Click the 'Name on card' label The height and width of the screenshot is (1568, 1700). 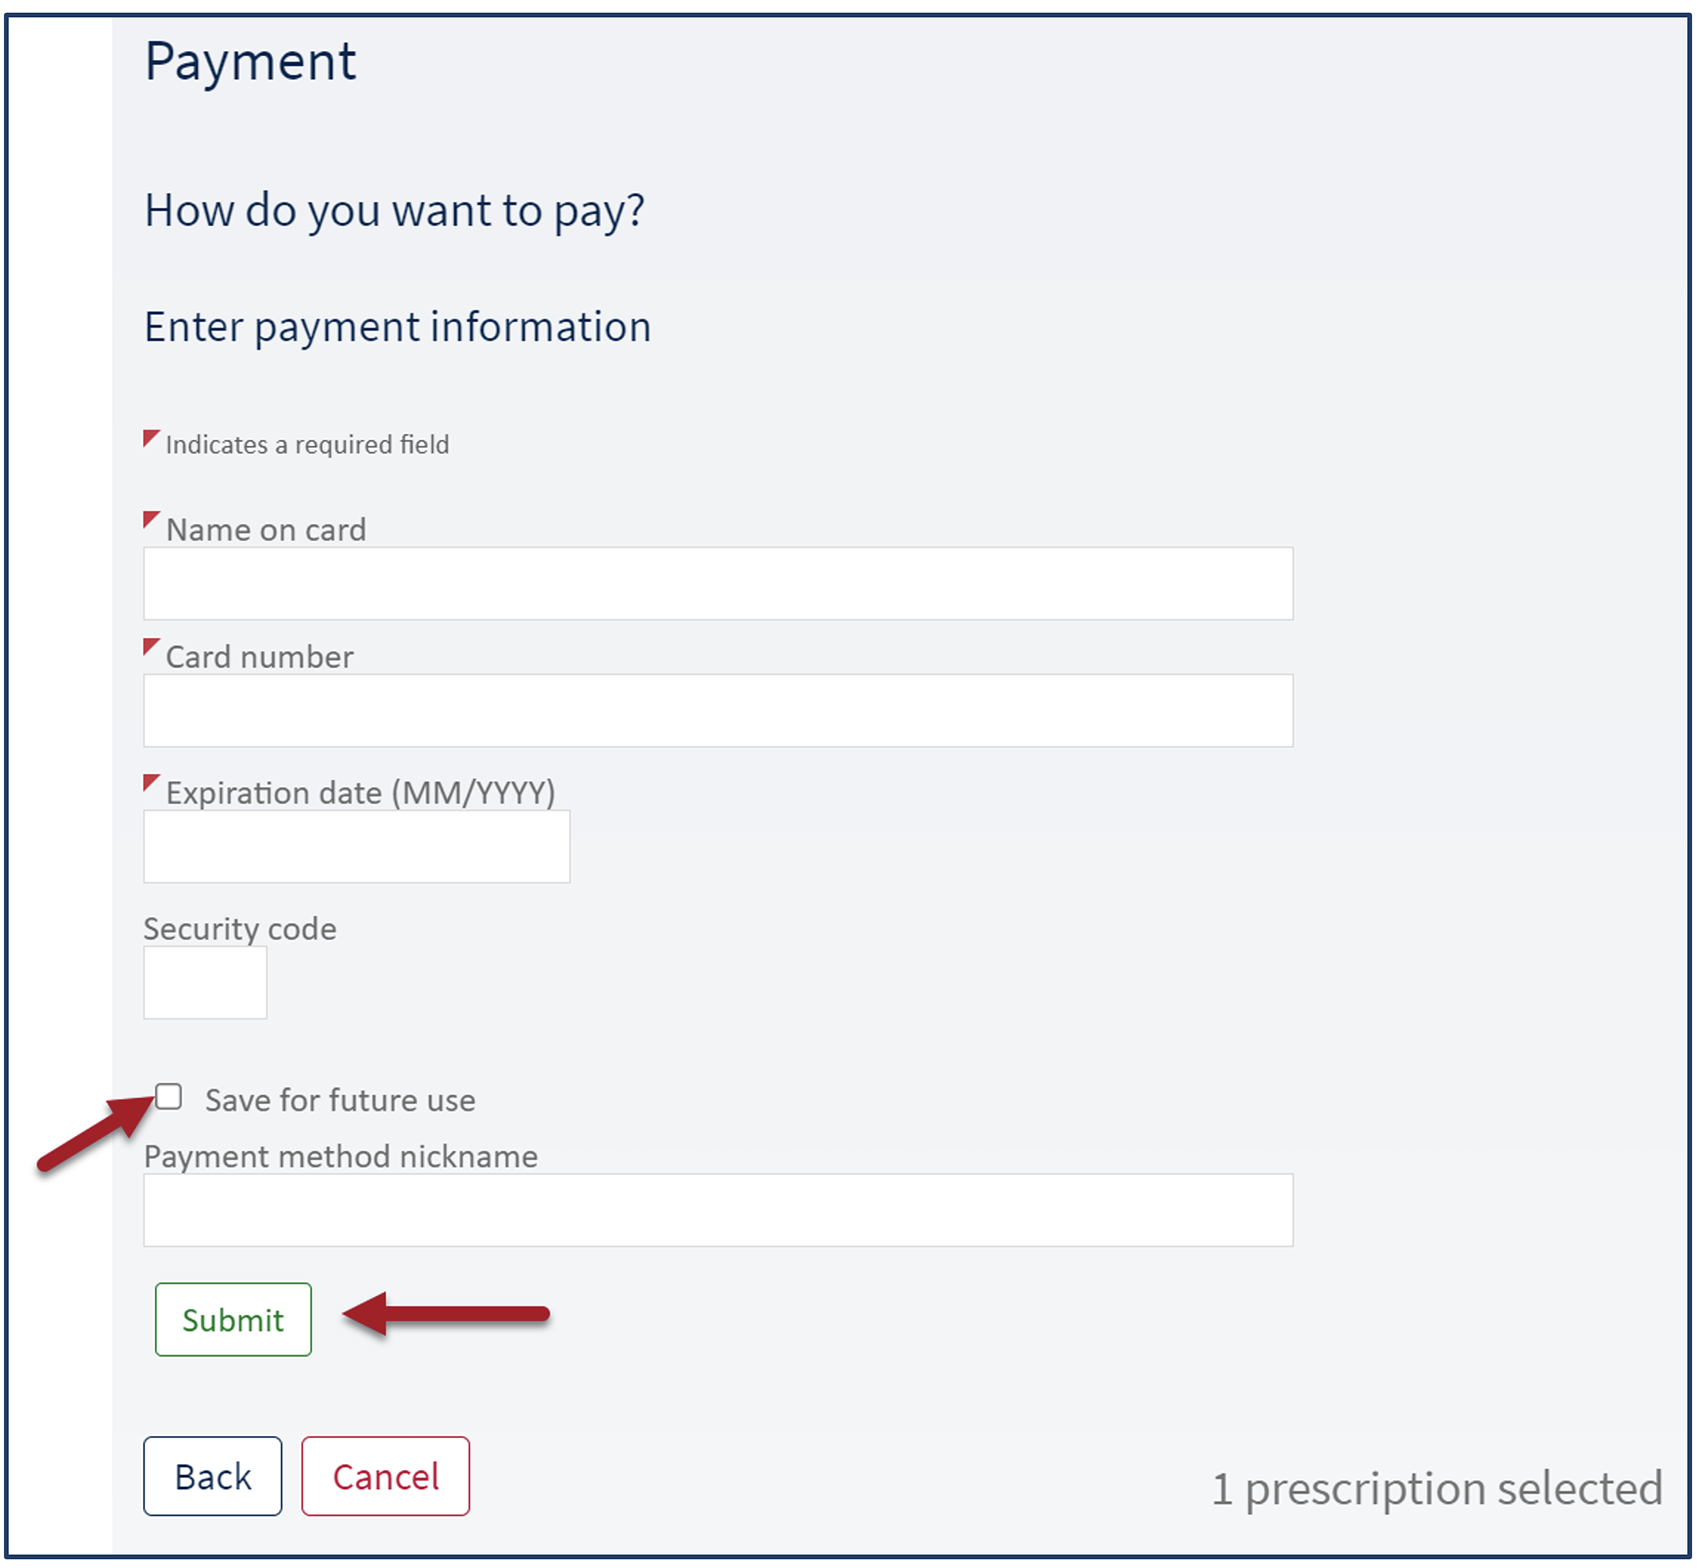[x=266, y=529]
